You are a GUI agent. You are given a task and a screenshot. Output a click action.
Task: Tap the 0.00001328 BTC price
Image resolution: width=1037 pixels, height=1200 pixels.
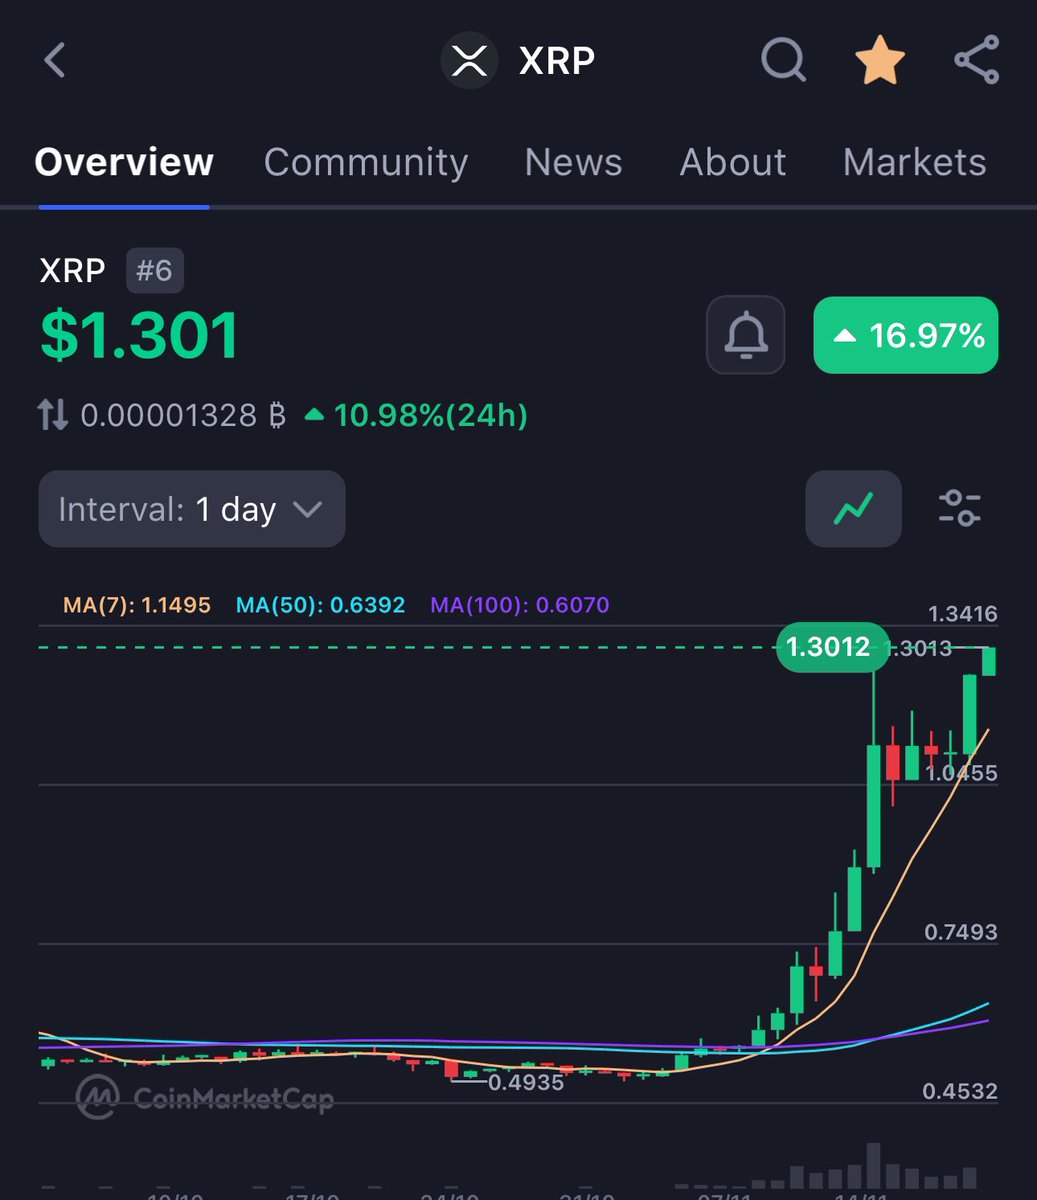183,415
